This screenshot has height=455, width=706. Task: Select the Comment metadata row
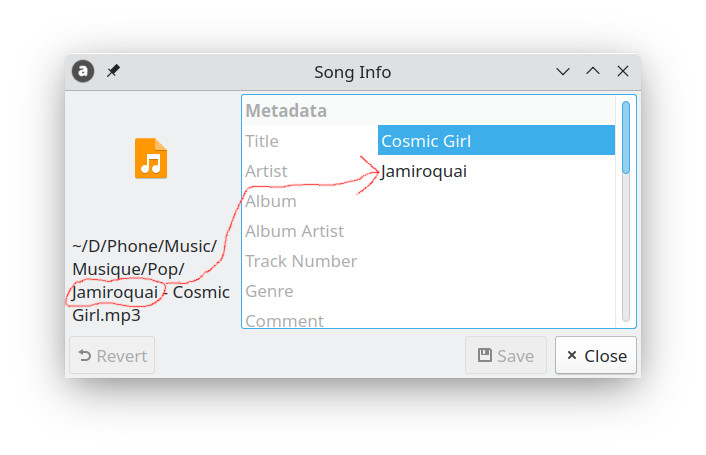coord(430,319)
